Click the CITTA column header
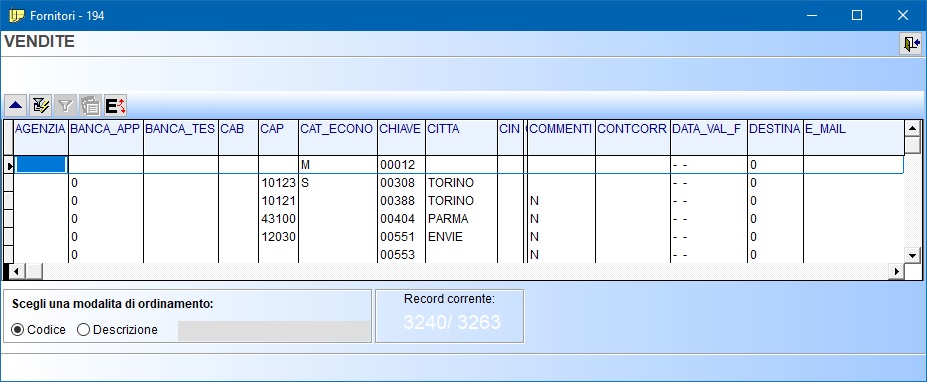 (x=461, y=137)
